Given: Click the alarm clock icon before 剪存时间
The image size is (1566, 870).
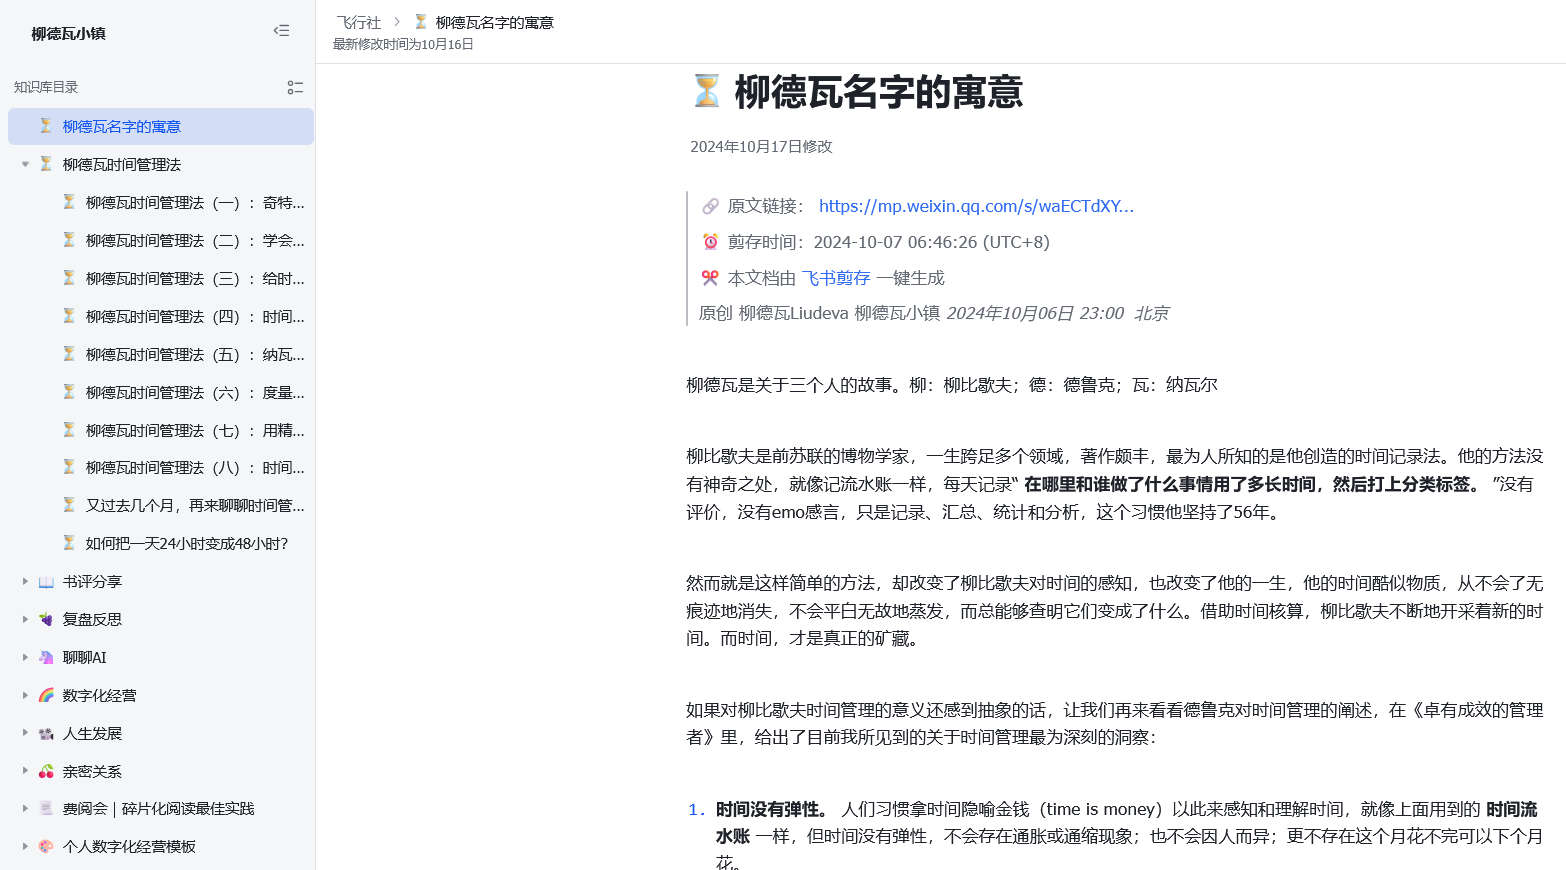Looking at the screenshot, I should pyautogui.click(x=711, y=241).
